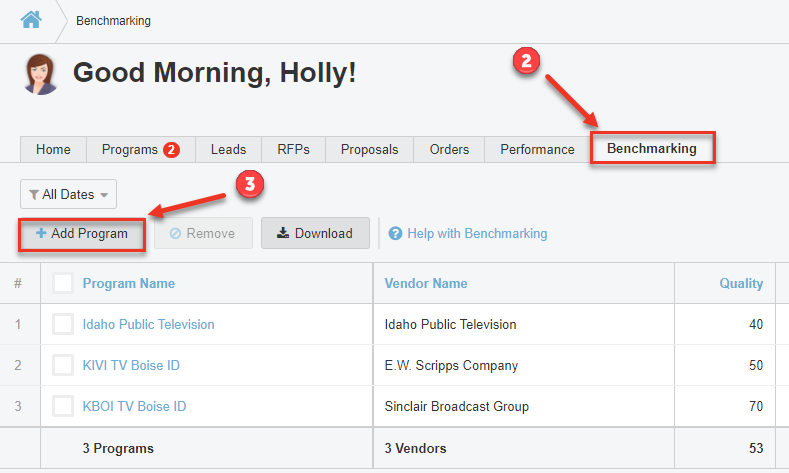The width and height of the screenshot is (789, 473).
Task: Click the Benchmarking breadcrumb item
Action: point(113,20)
